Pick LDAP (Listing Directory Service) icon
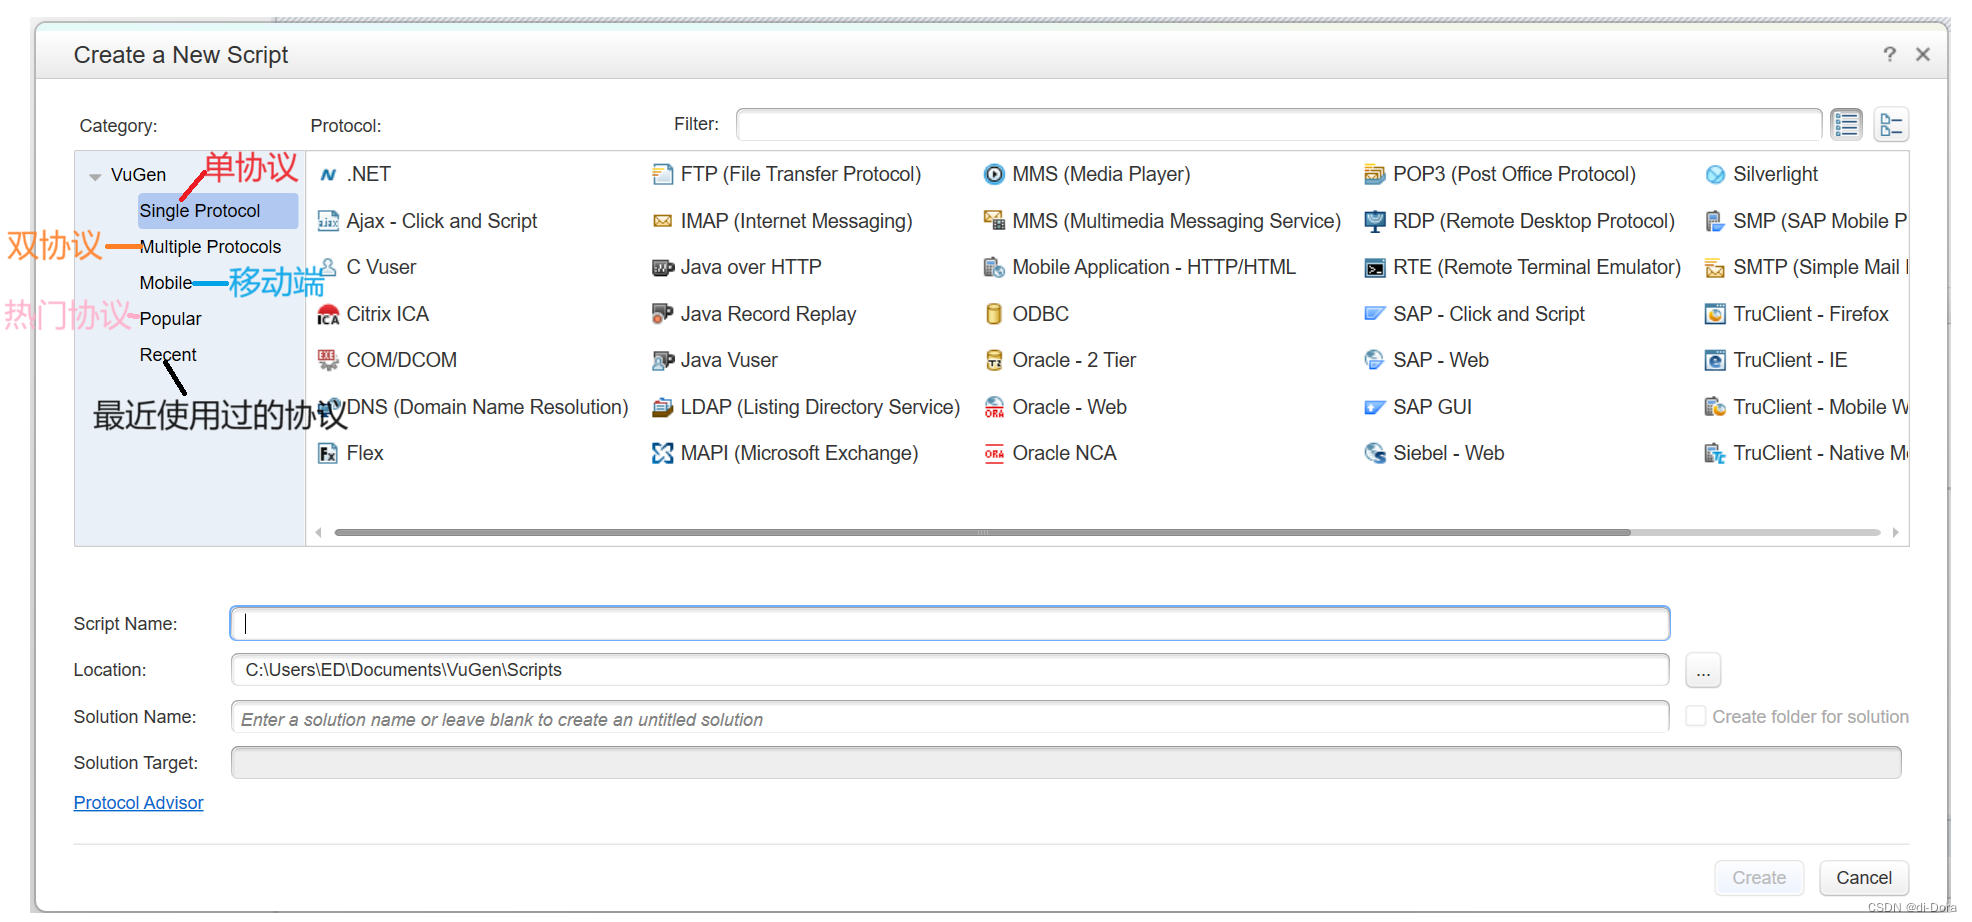 pyautogui.click(x=662, y=407)
